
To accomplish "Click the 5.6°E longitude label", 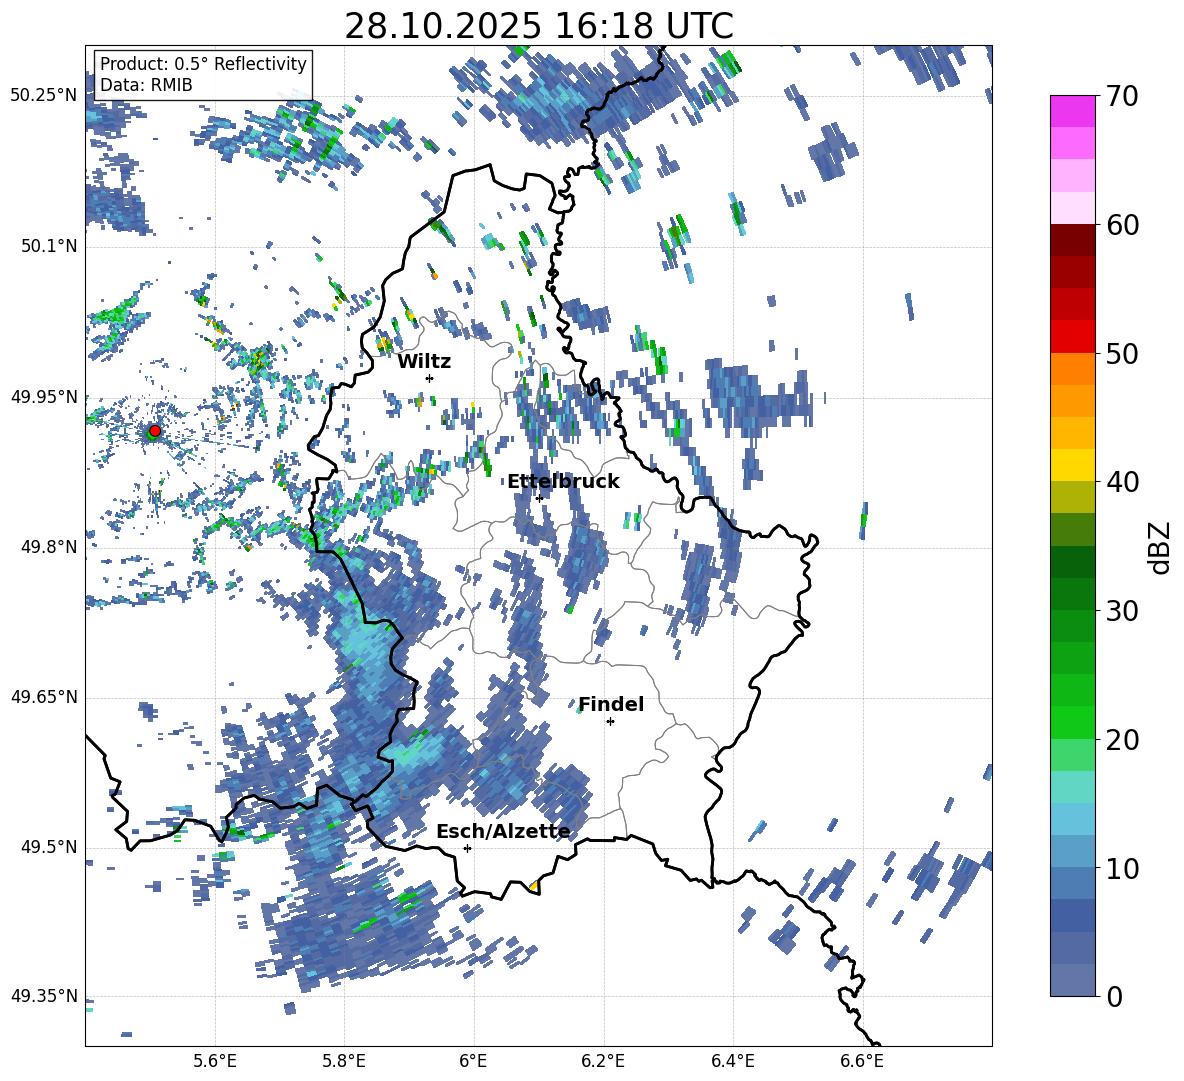I will point(215,1061).
